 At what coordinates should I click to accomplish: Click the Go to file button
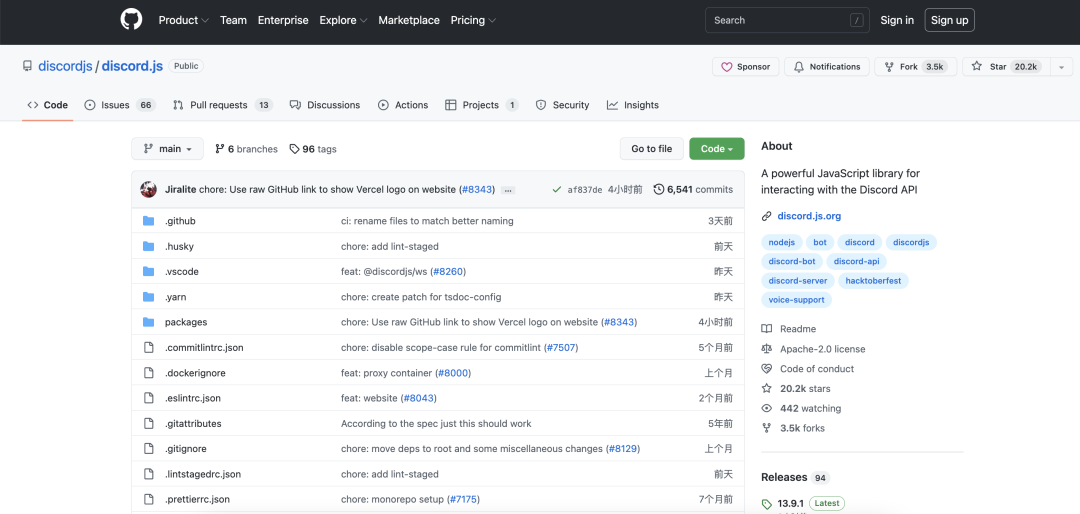[652, 149]
